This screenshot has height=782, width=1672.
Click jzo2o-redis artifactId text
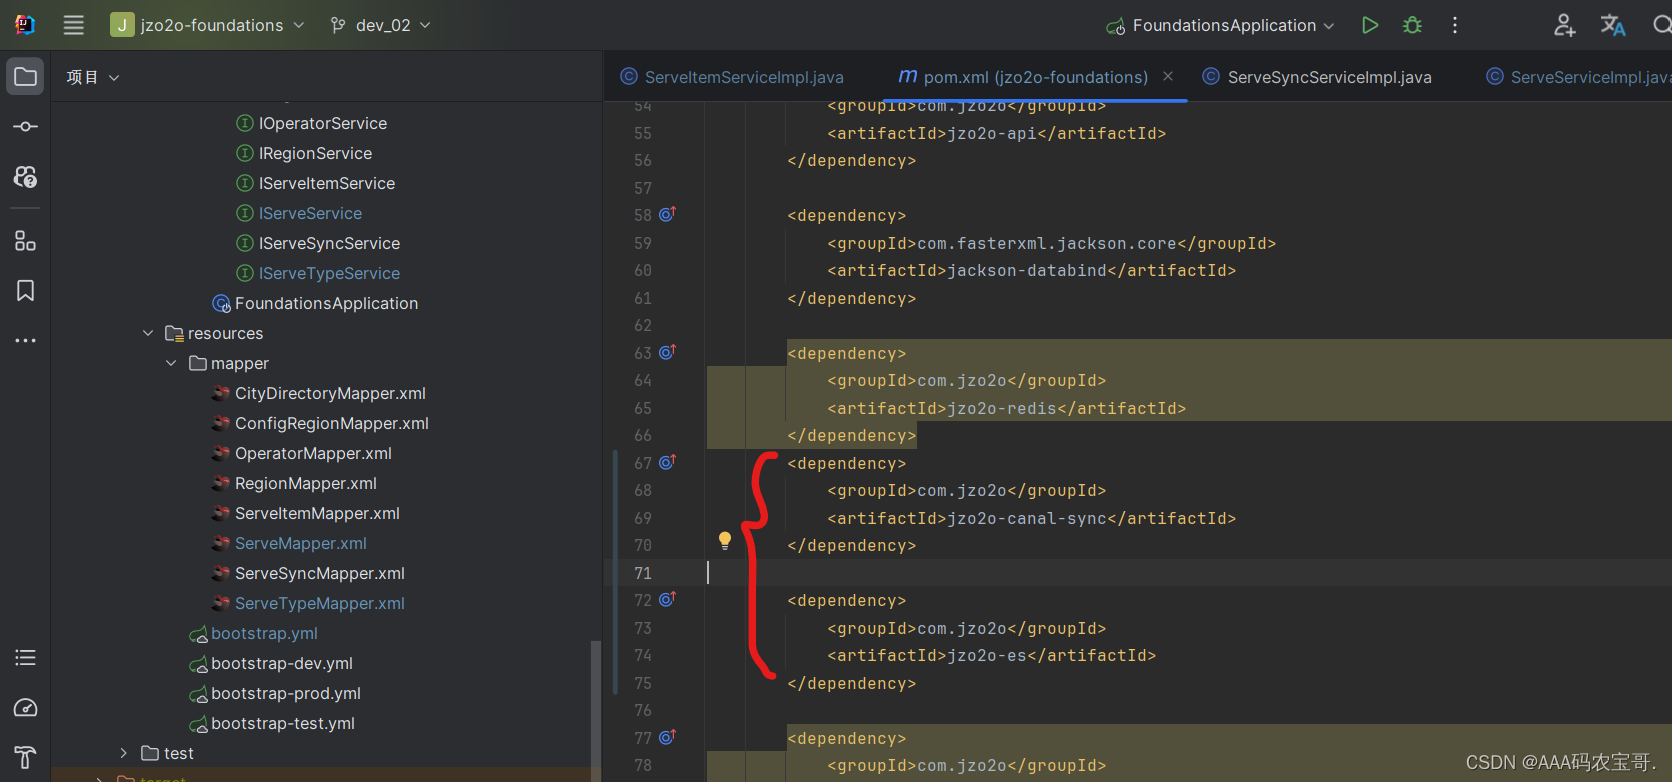coord(1003,408)
